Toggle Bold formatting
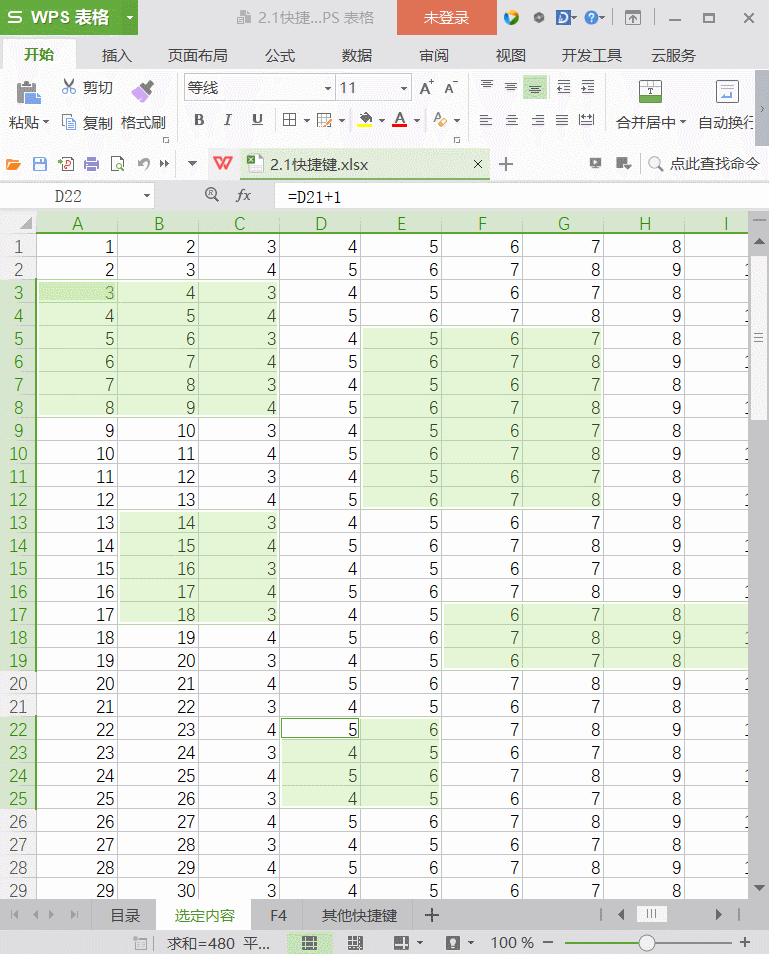Viewport: 769px width, 954px height. coord(199,120)
